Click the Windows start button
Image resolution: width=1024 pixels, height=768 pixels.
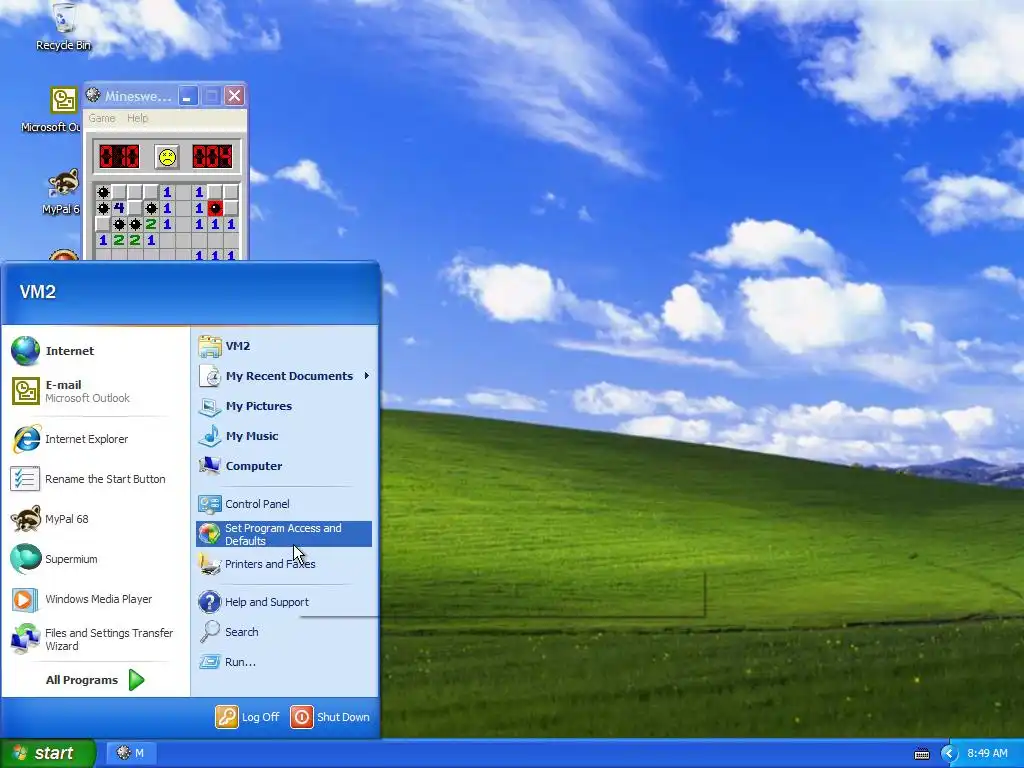coord(47,753)
